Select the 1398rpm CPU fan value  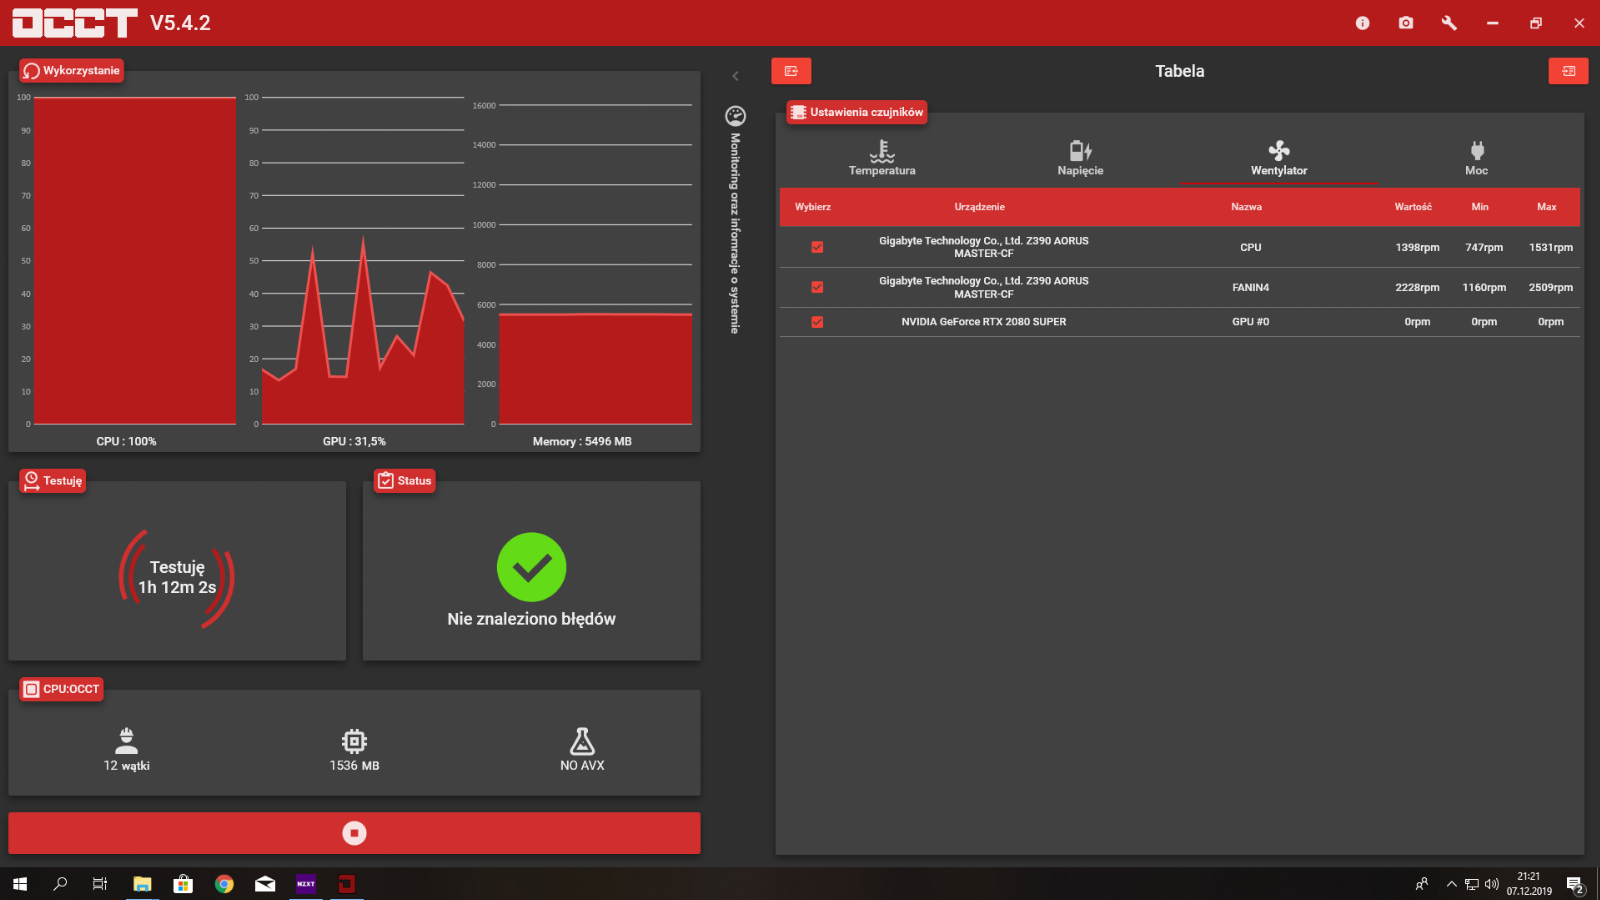(1418, 247)
